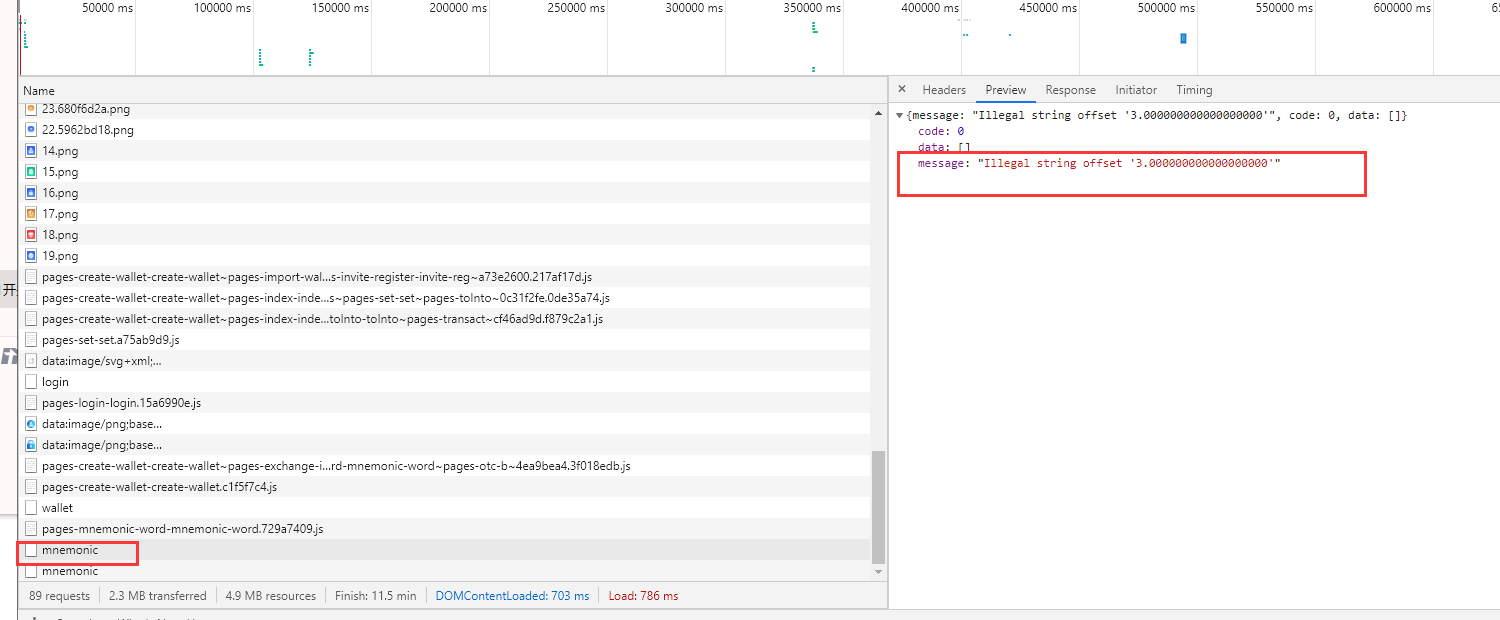Image resolution: width=1500 pixels, height=620 pixels.
Task: Collapse the JSON root object in preview
Action: tap(899, 116)
